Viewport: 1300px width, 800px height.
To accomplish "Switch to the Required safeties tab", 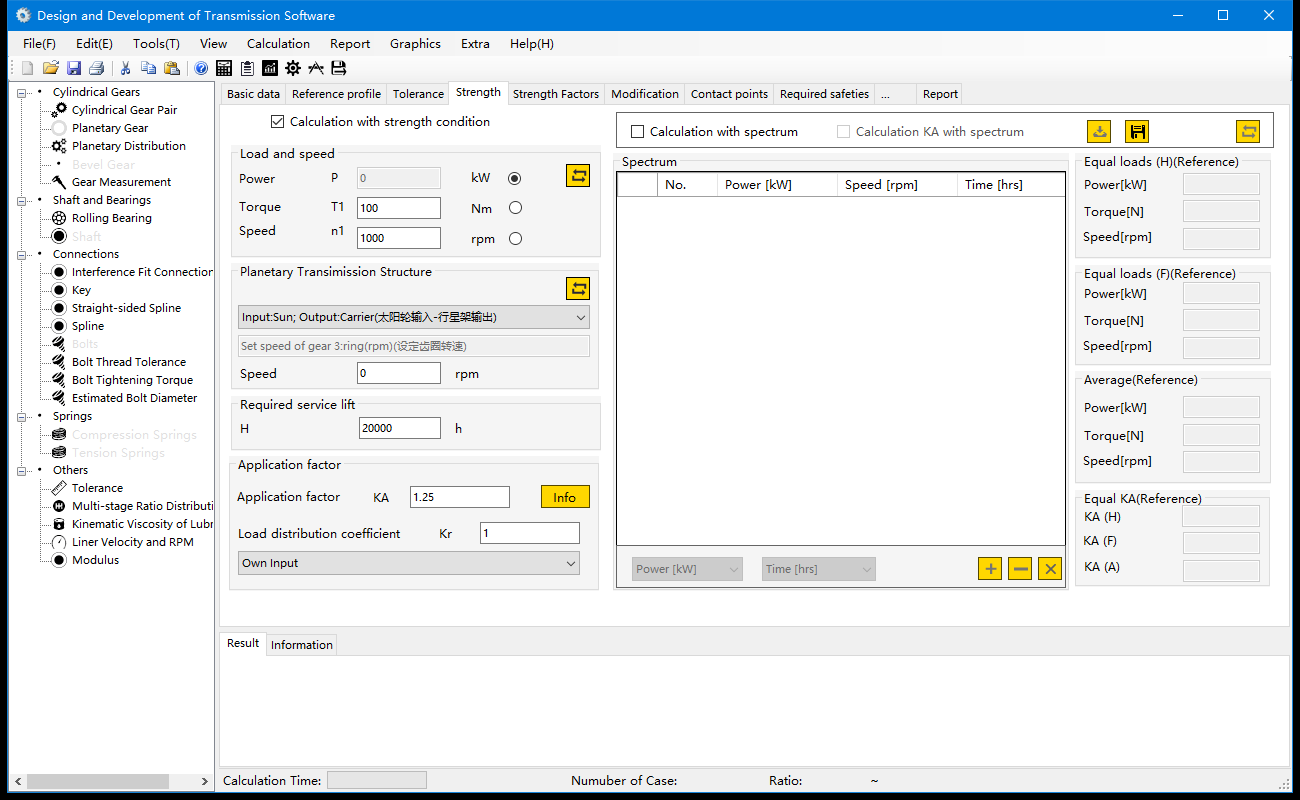I will (825, 94).
